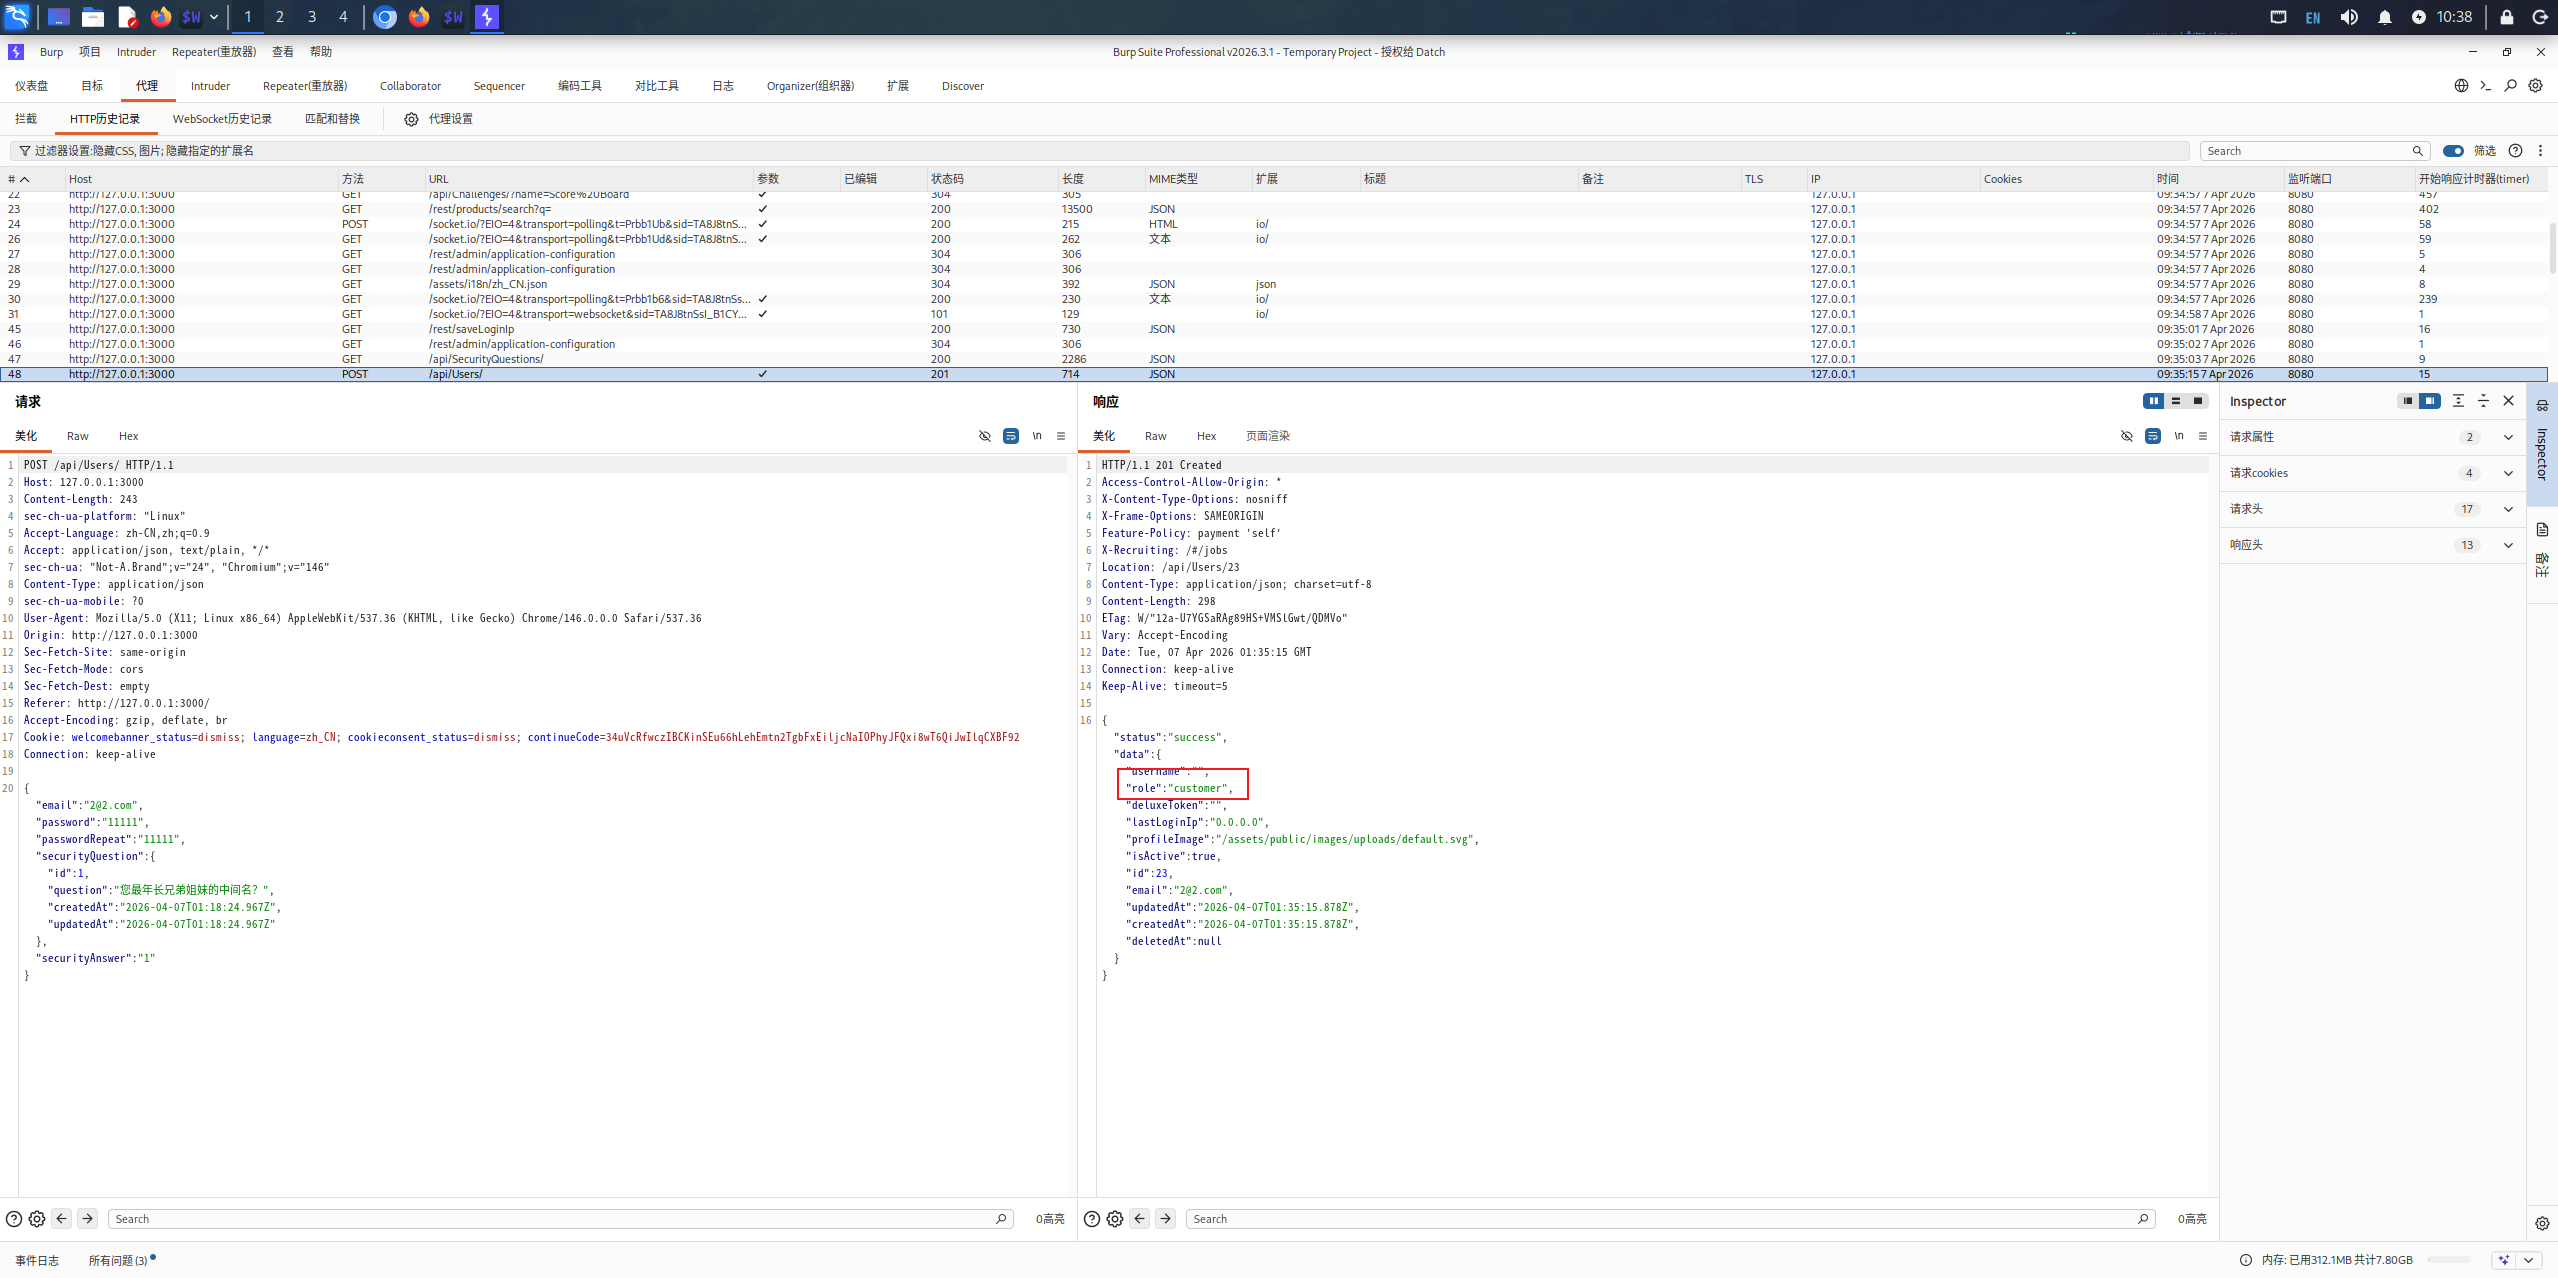
Task: Open the history table three-dot menu
Action: (2540, 151)
